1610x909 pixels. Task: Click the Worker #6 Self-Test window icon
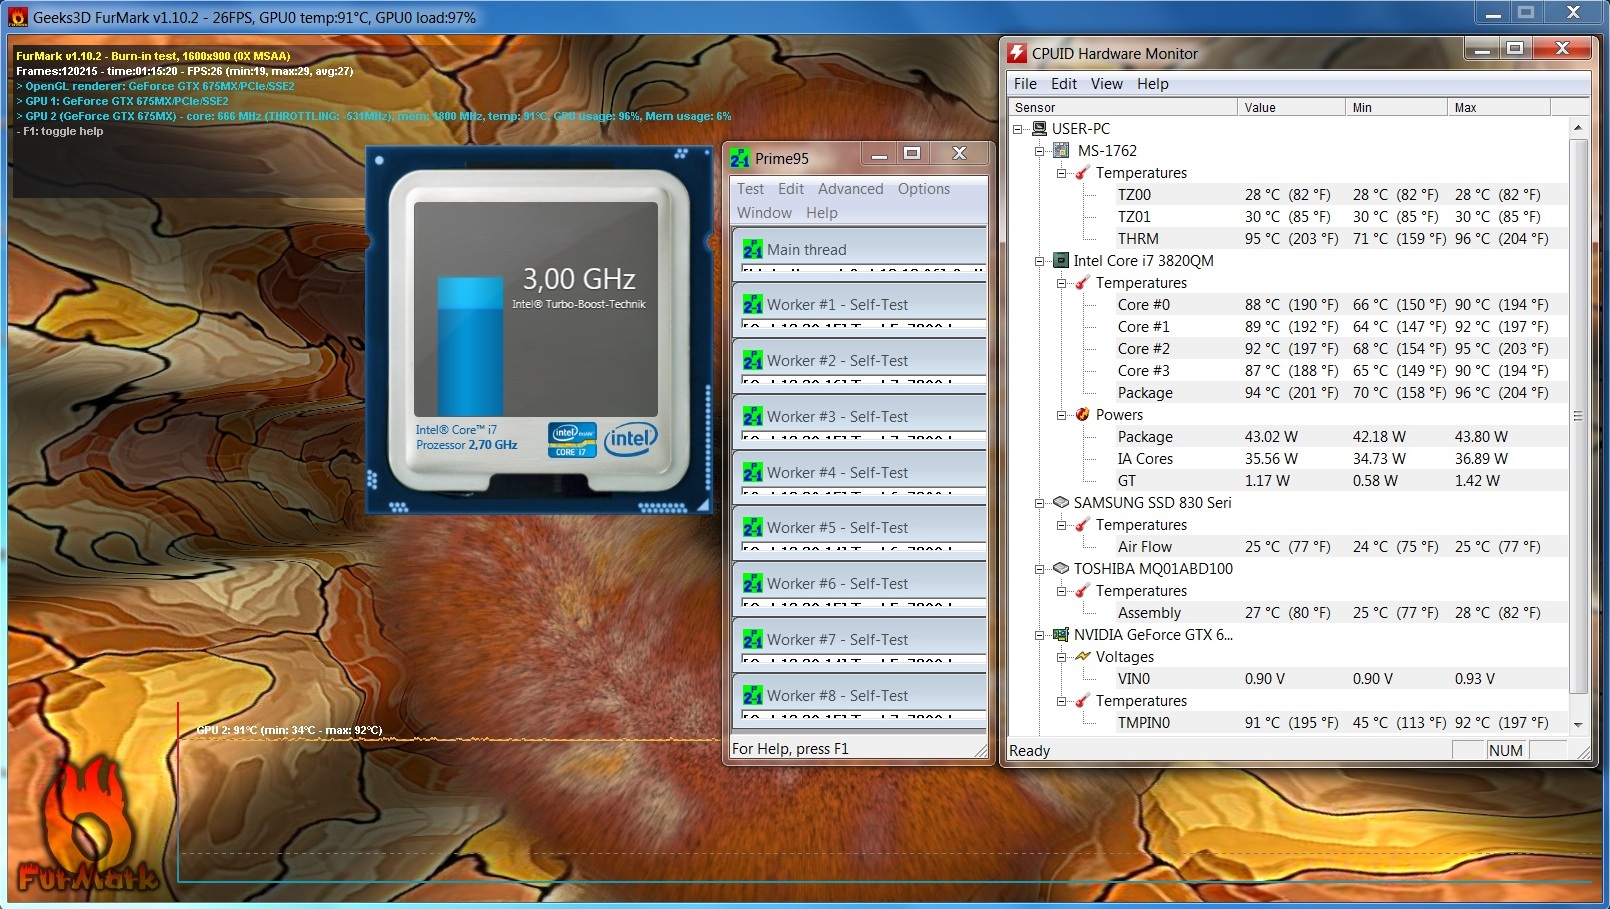(753, 583)
